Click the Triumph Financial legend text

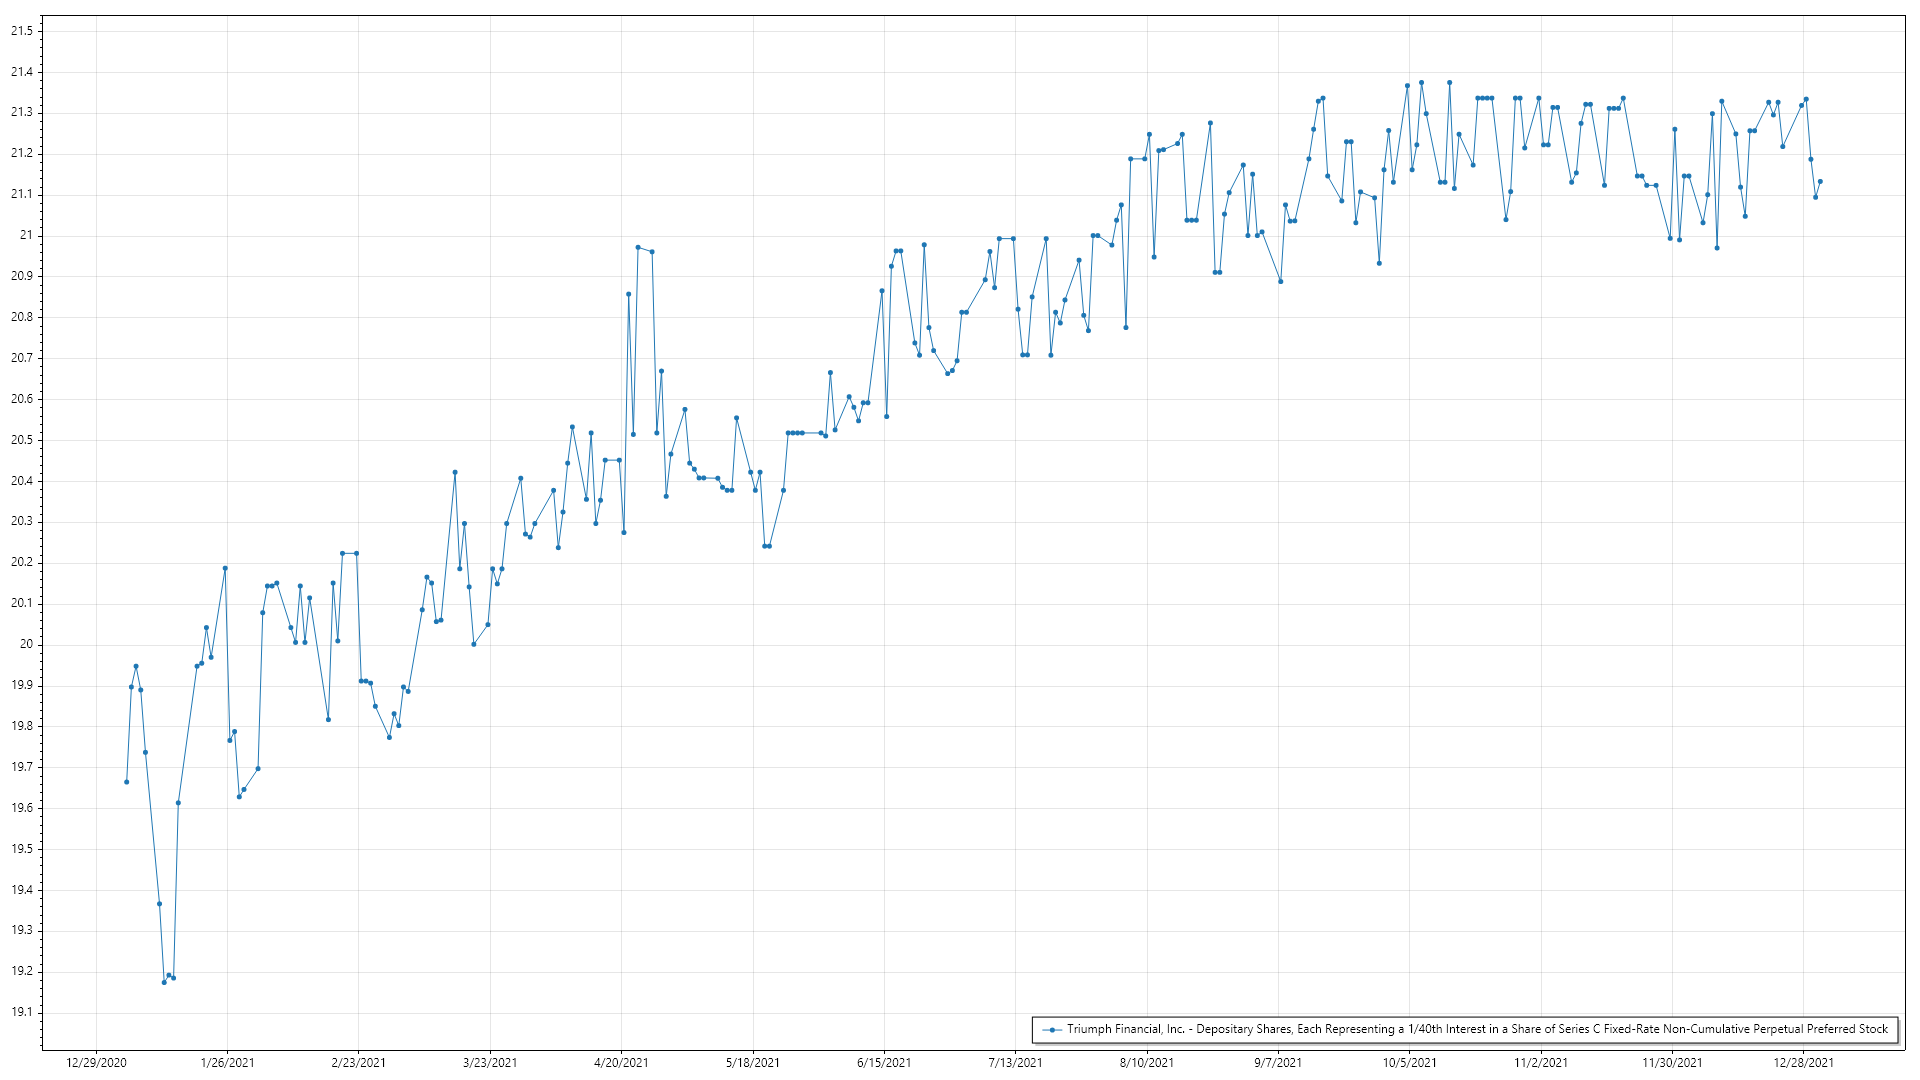pos(1477,1029)
